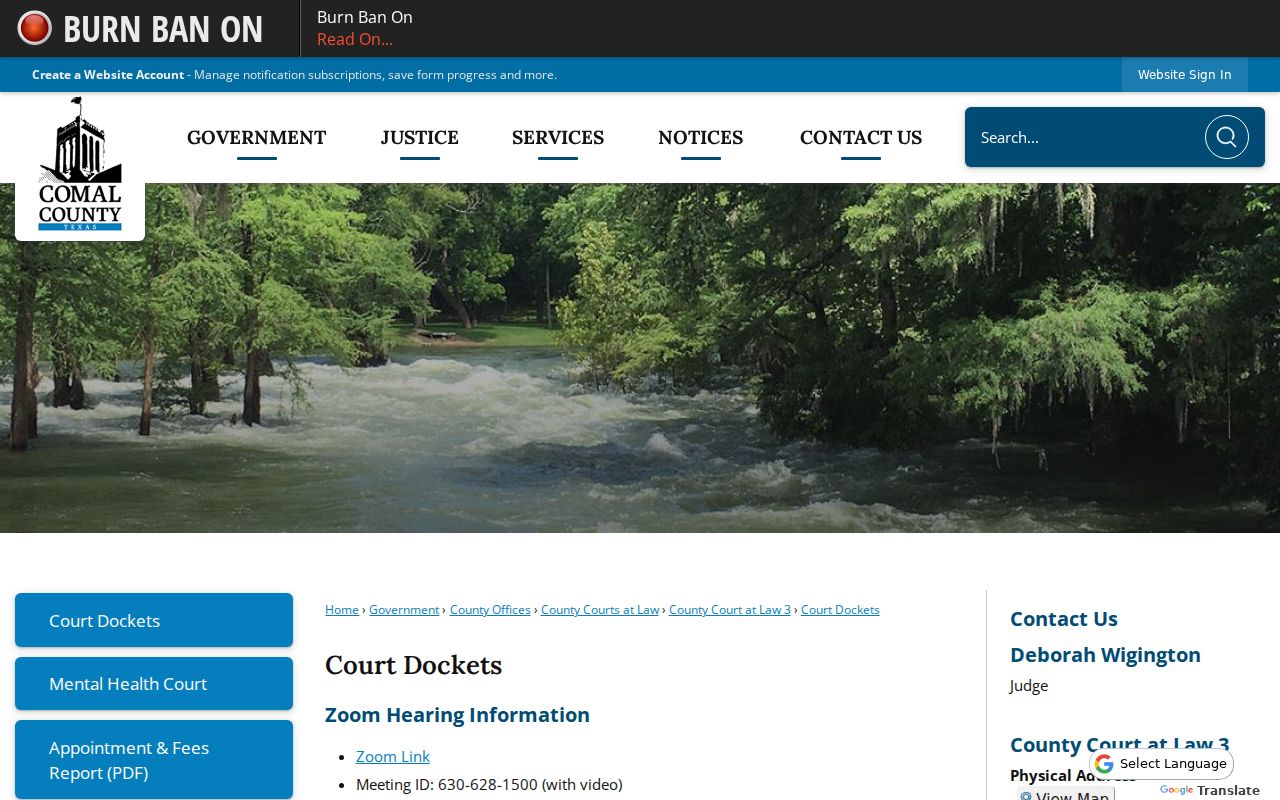
Task: Go to Government breadcrumb link
Action: click(404, 610)
